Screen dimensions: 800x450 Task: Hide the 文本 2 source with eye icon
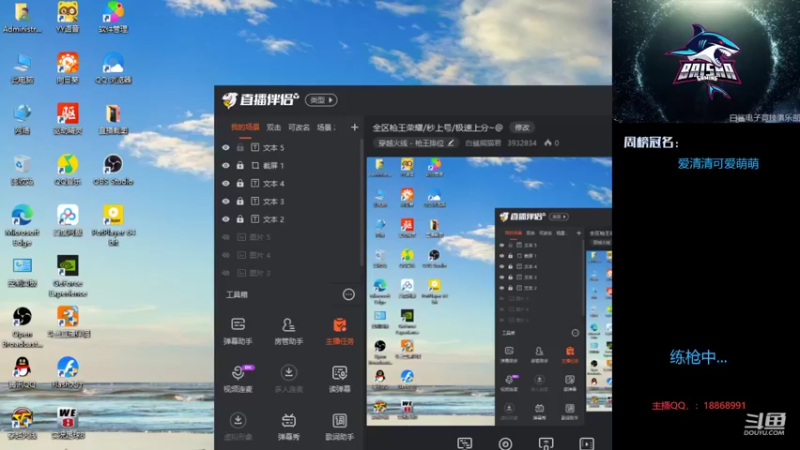[226, 219]
